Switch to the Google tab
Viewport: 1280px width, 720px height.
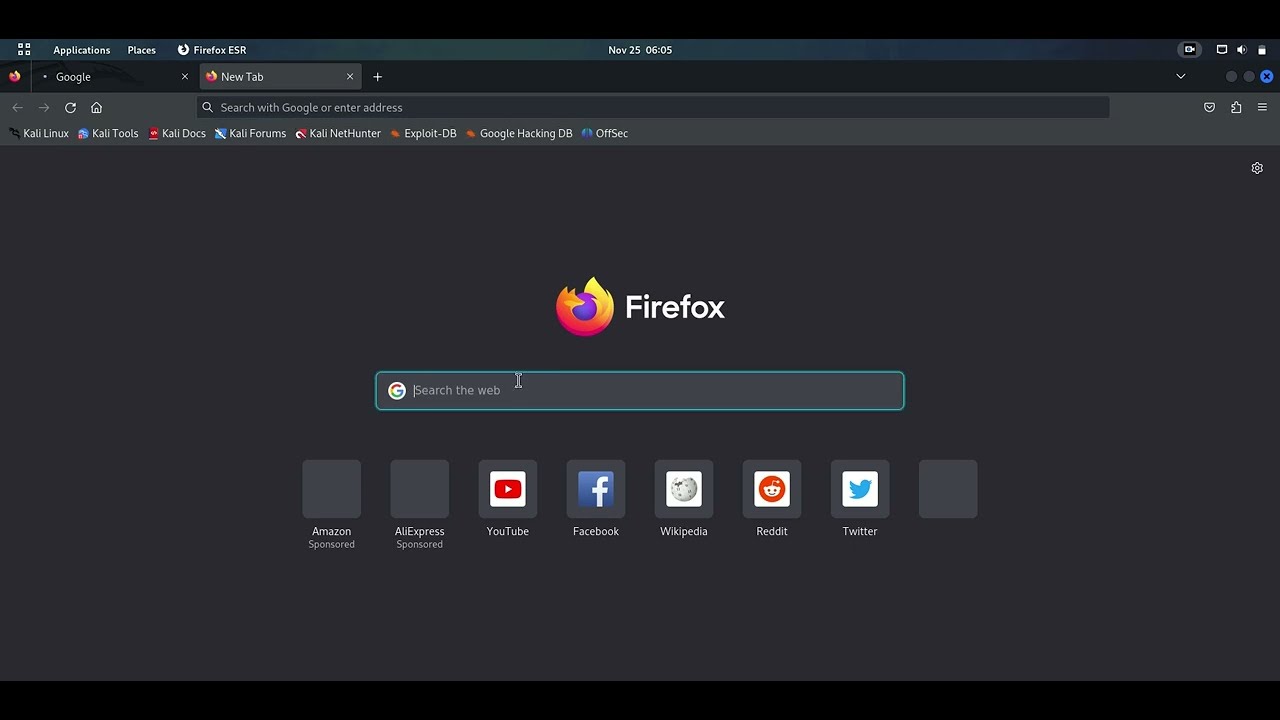pos(115,77)
